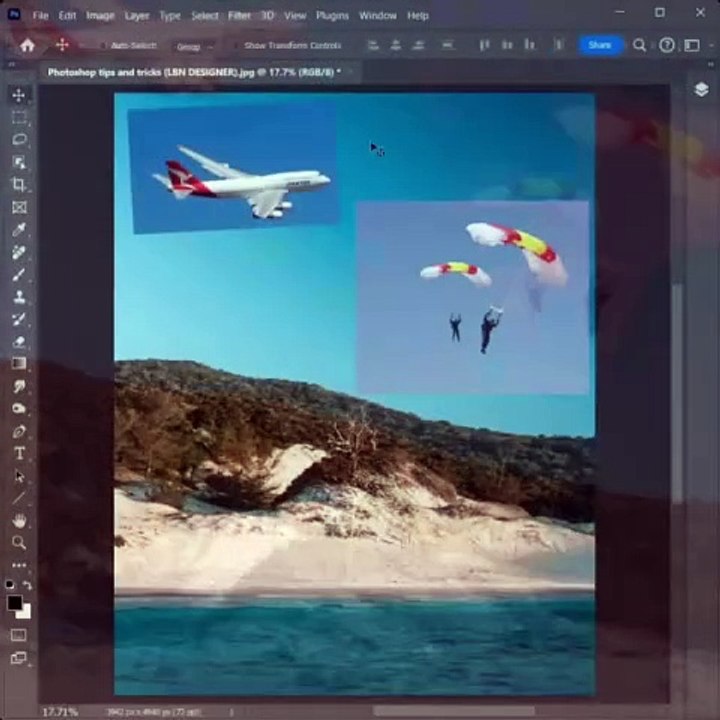Screen dimensions: 720x720
Task: Select the Hand tool
Action: pos(19,521)
